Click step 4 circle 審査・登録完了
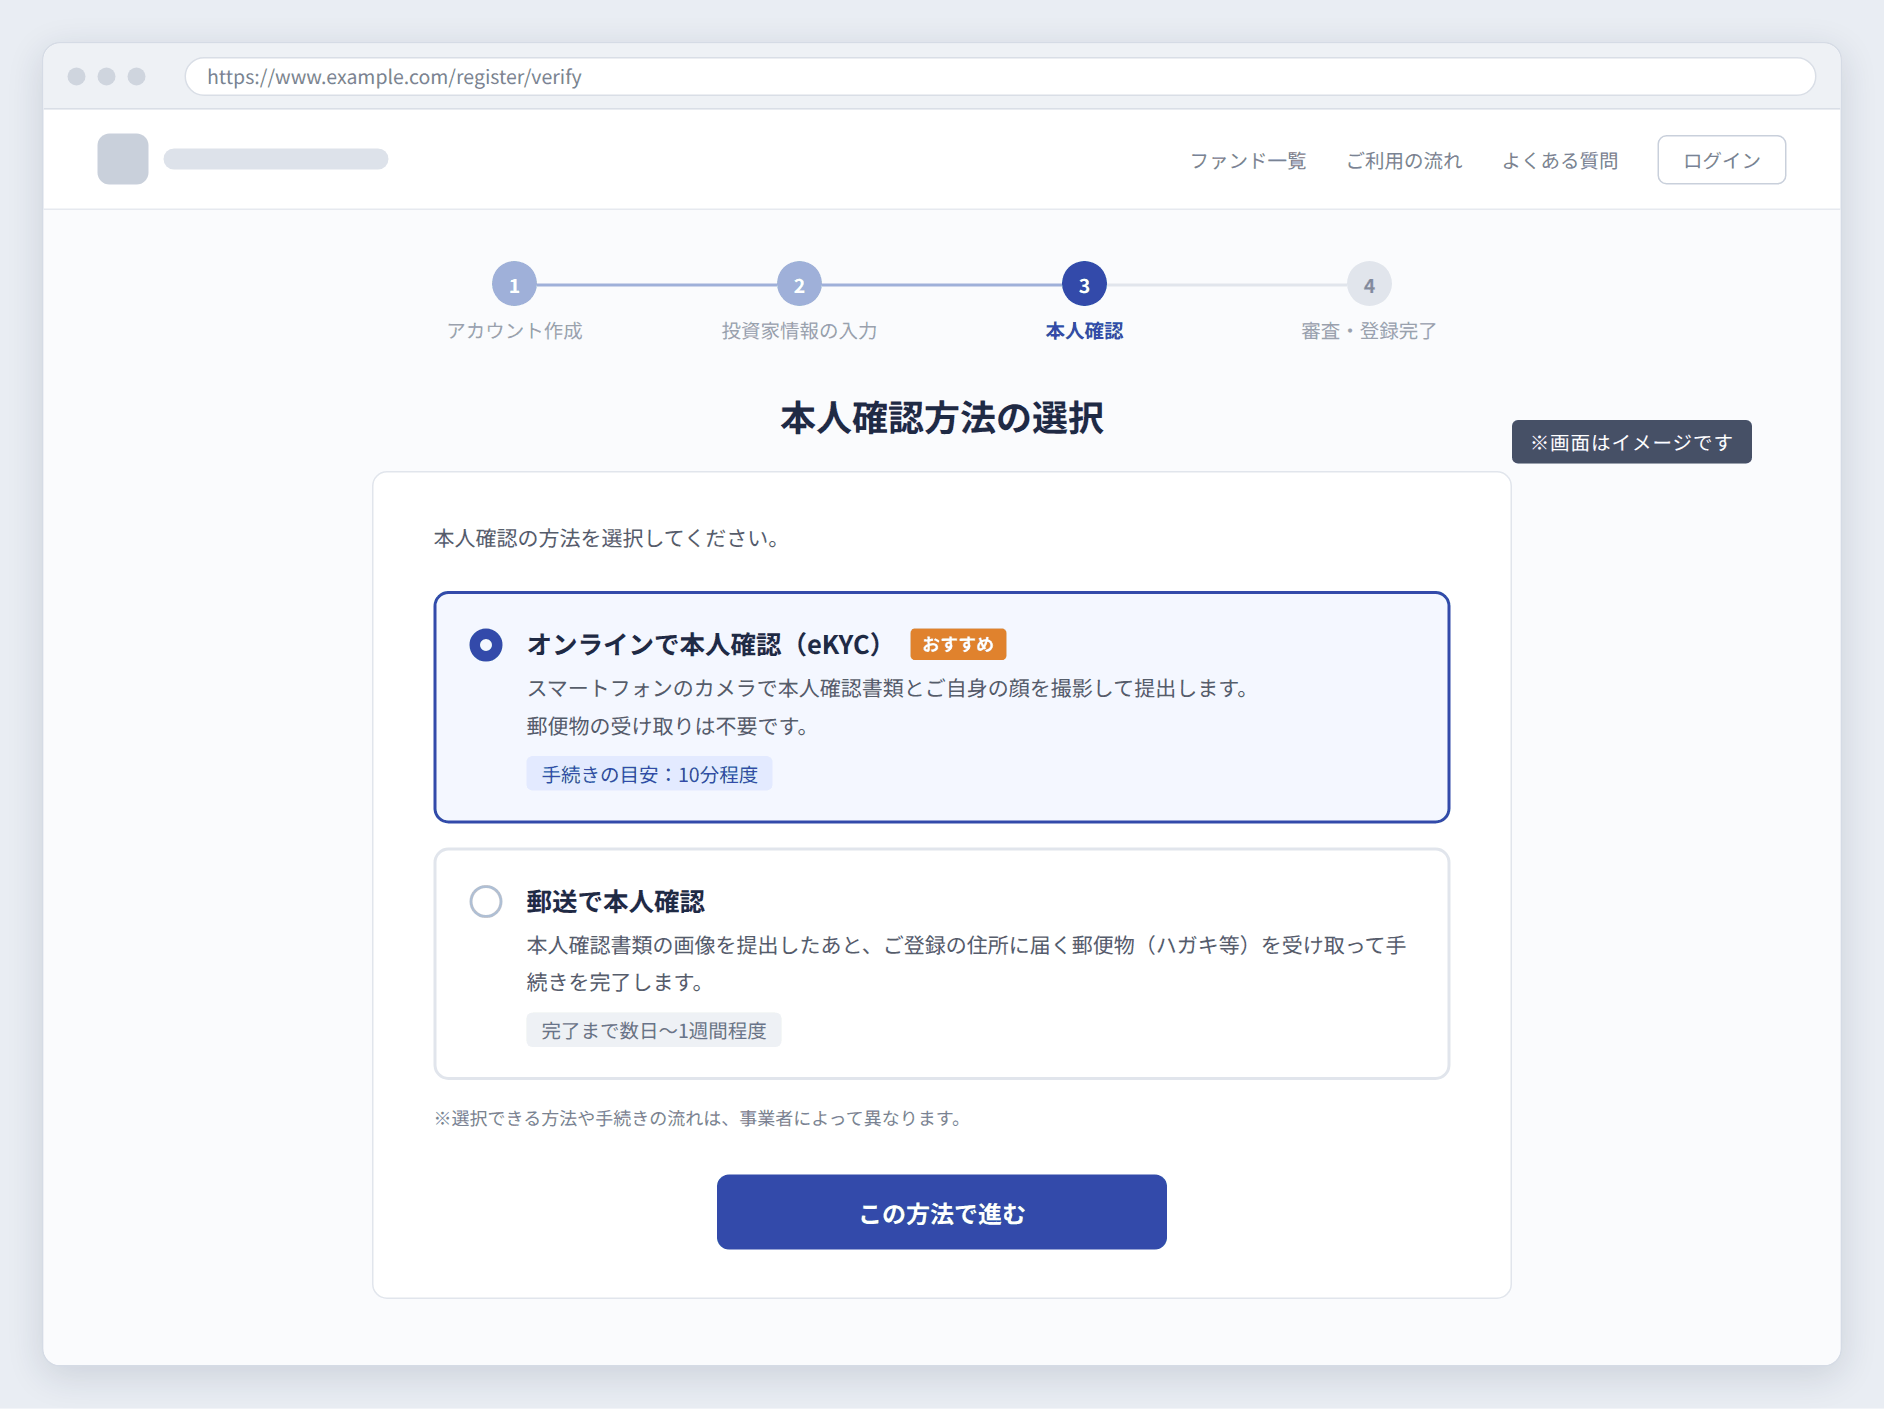Viewport: 1884px width, 1409px height. pyautogui.click(x=1369, y=285)
